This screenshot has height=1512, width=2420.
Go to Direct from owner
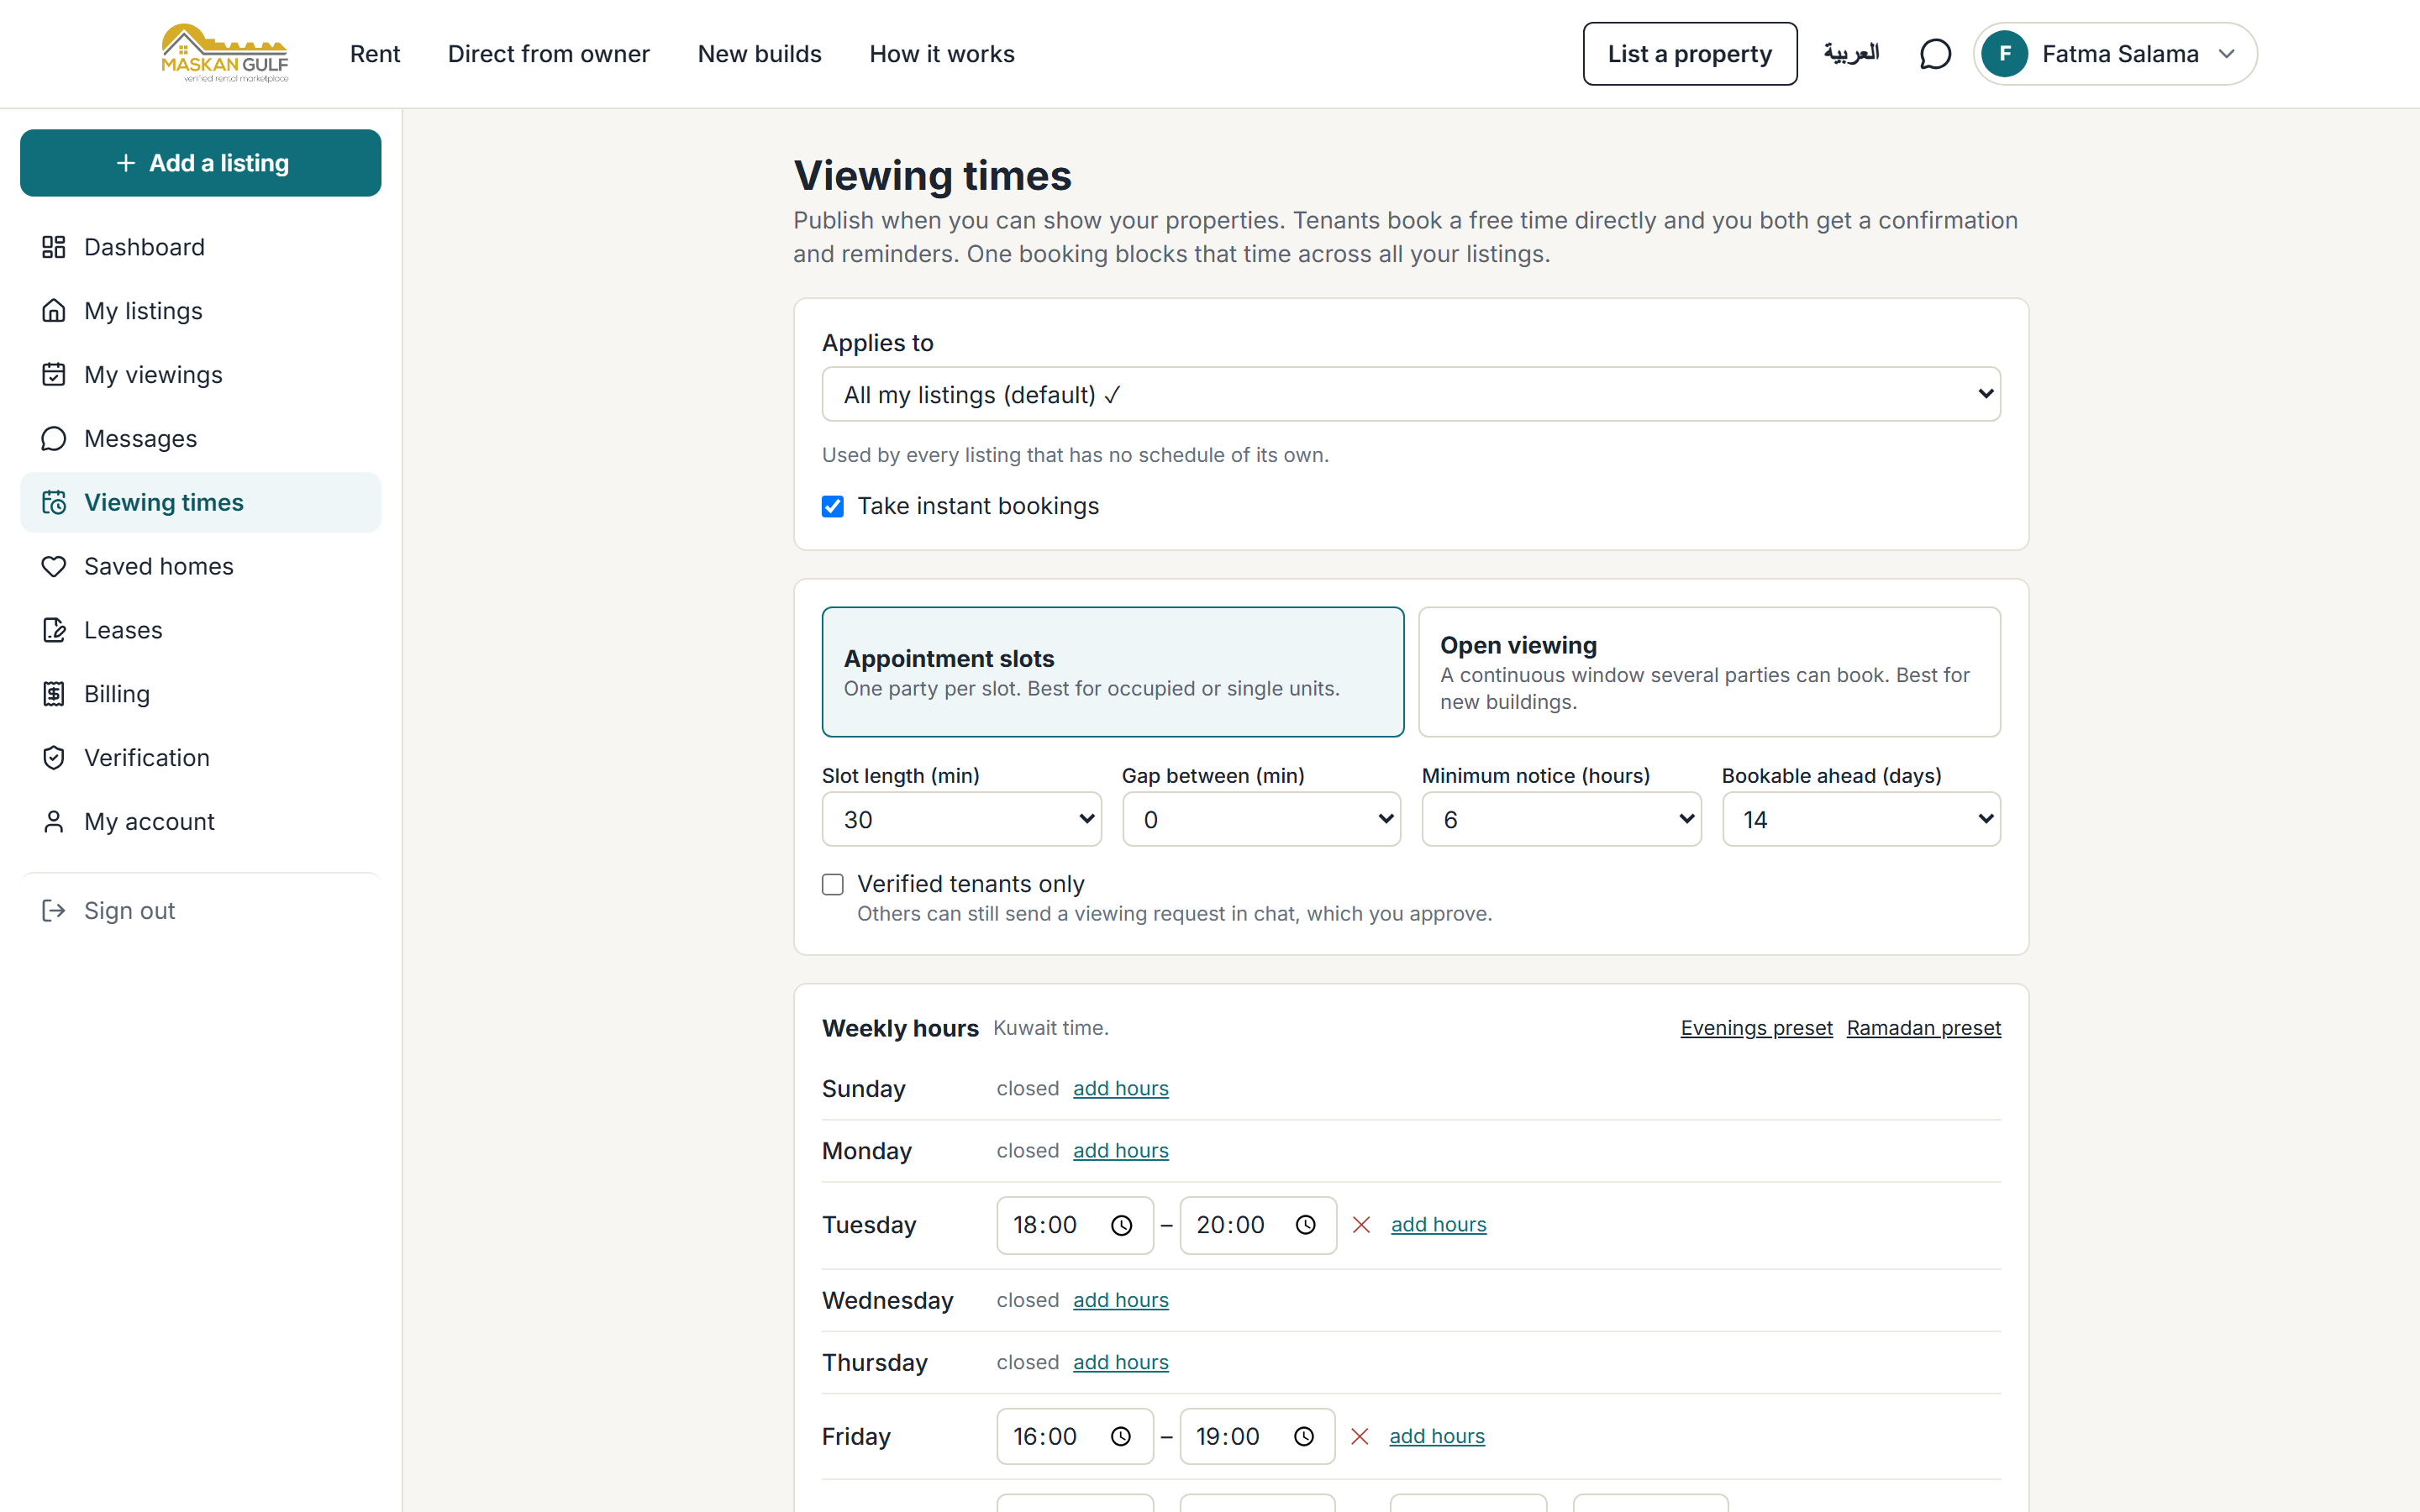click(548, 54)
